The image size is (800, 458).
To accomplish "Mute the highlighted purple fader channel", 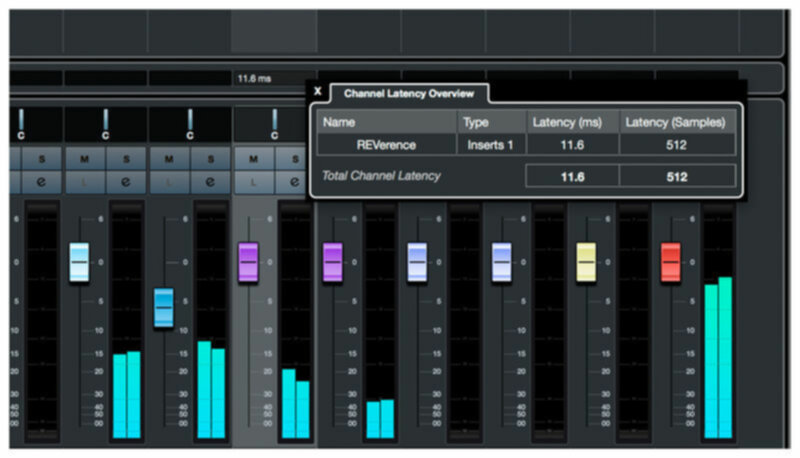I will (253, 159).
